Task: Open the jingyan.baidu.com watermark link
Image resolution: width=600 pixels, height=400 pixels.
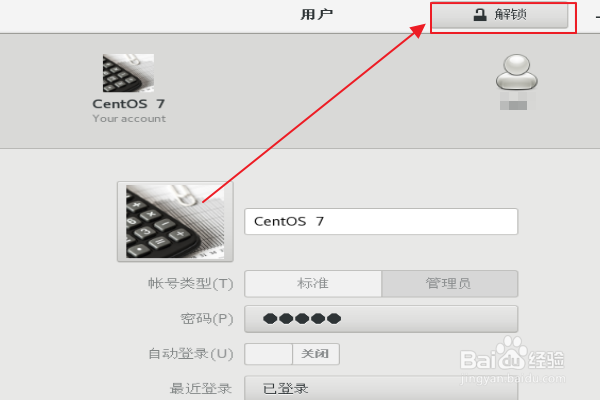Action: pyautogui.click(x=513, y=379)
